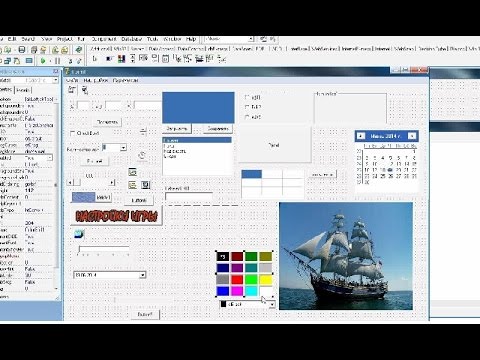This screenshot has width=480, height=360.
Task: Click the horizontal scrollbar's right arrow
Action: tap(112, 182)
